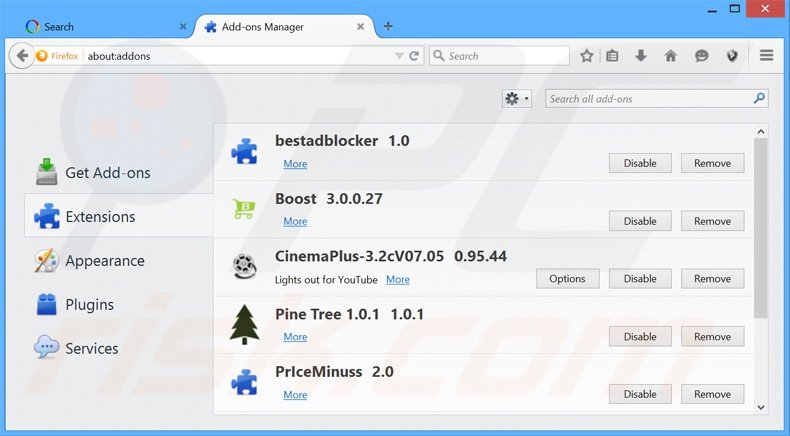Screen dimensions: 790x436
Task: Go to the home page icon
Action: [670, 56]
